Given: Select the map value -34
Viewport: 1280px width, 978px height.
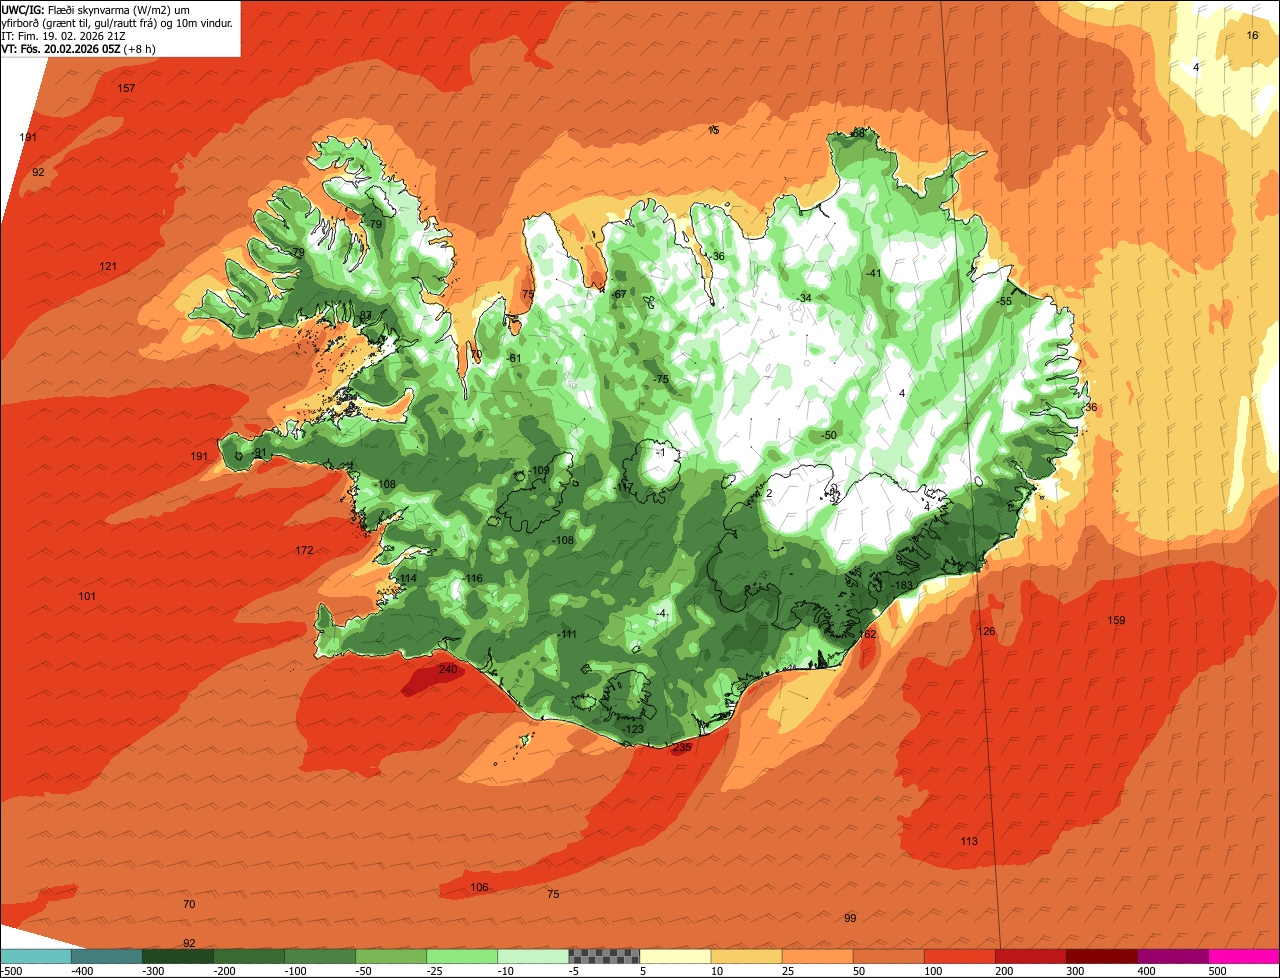Looking at the screenshot, I should pyautogui.click(x=804, y=299).
